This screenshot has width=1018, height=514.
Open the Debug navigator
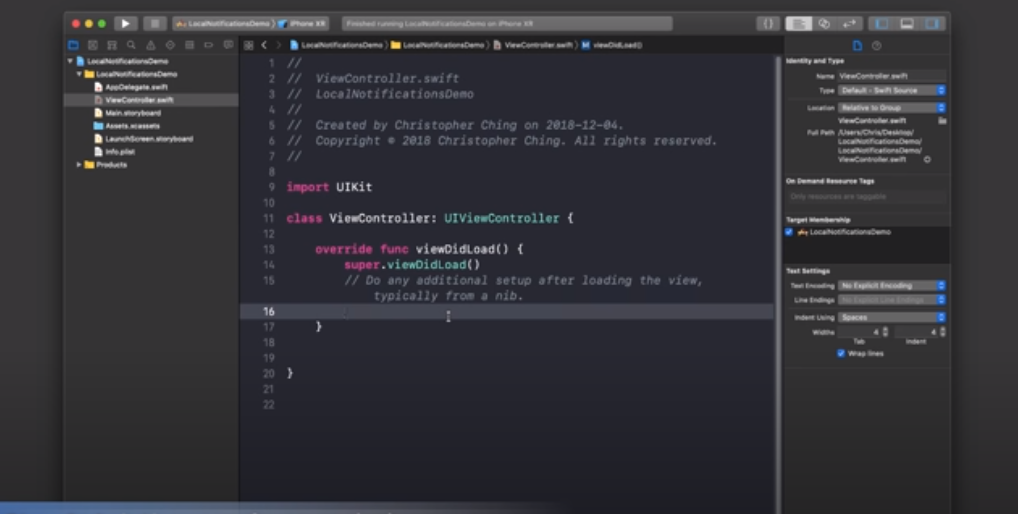[x=190, y=45]
